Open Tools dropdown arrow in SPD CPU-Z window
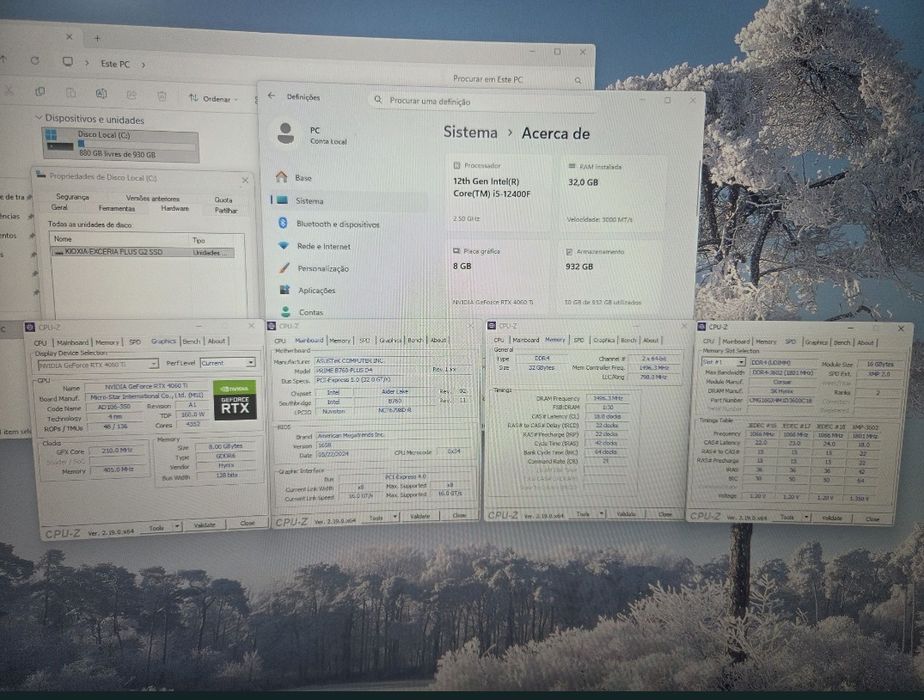 (806, 517)
